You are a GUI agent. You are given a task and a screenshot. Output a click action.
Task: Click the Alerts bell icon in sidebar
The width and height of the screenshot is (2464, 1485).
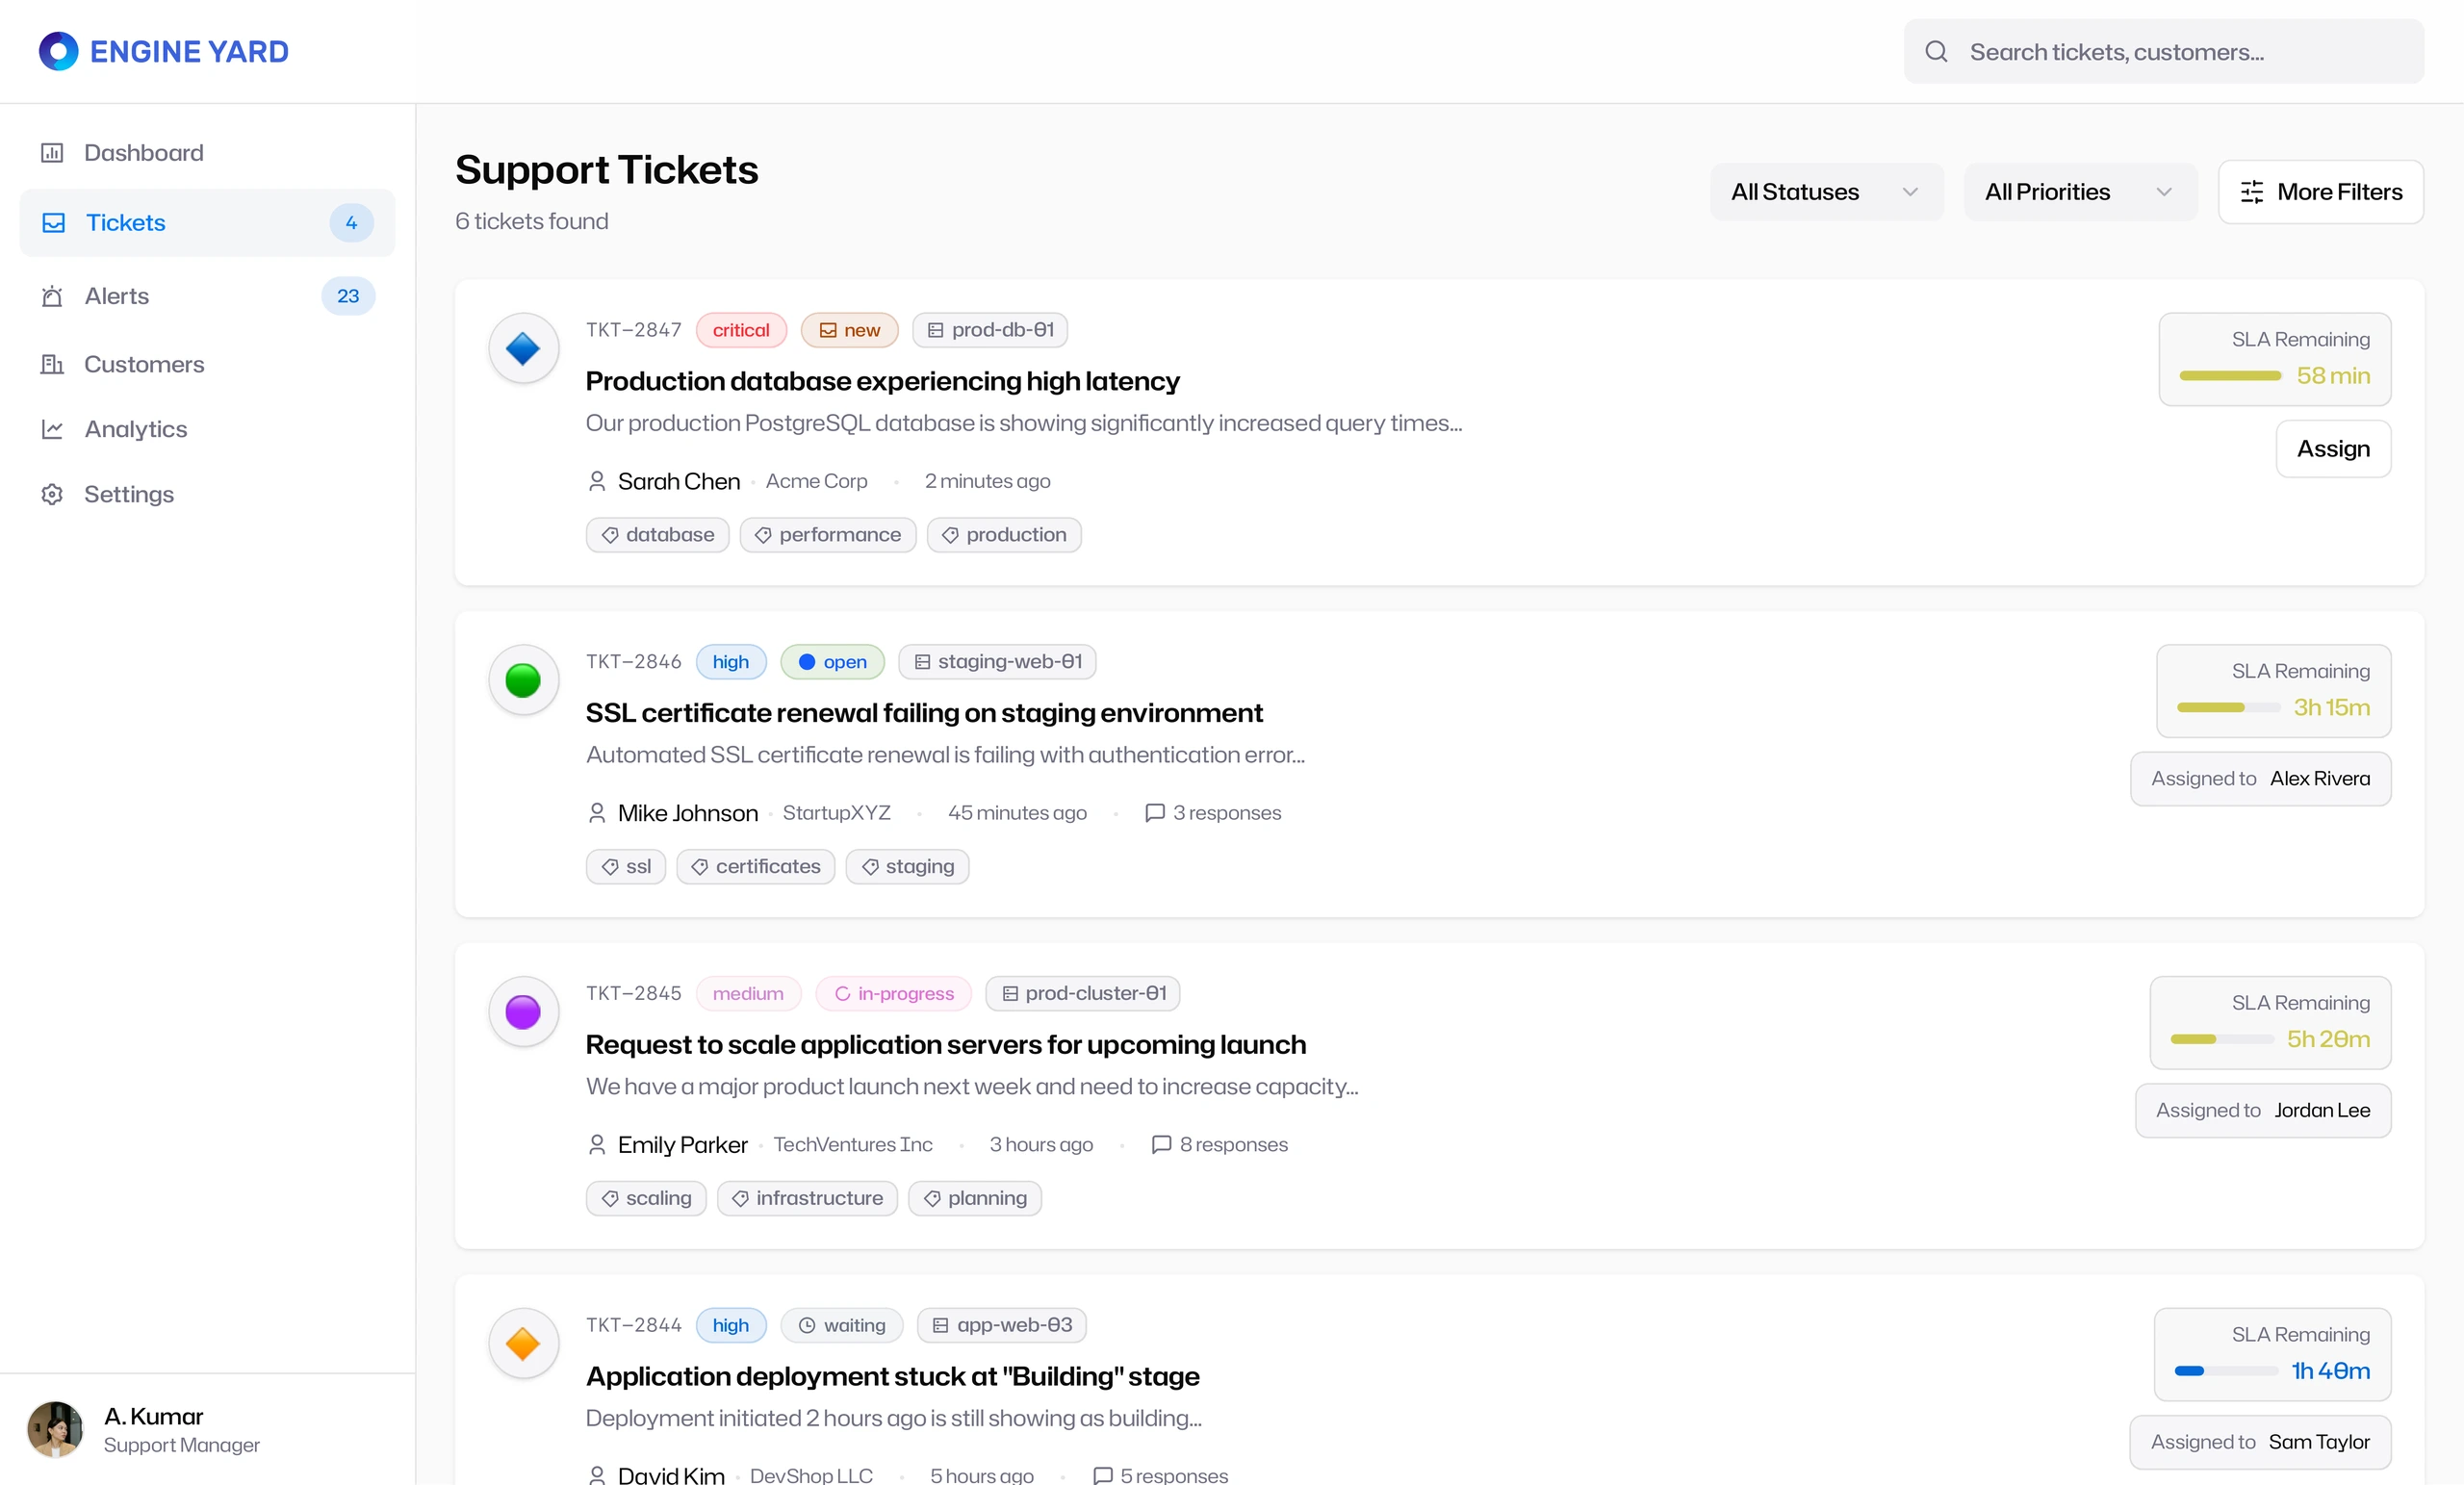point(52,296)
